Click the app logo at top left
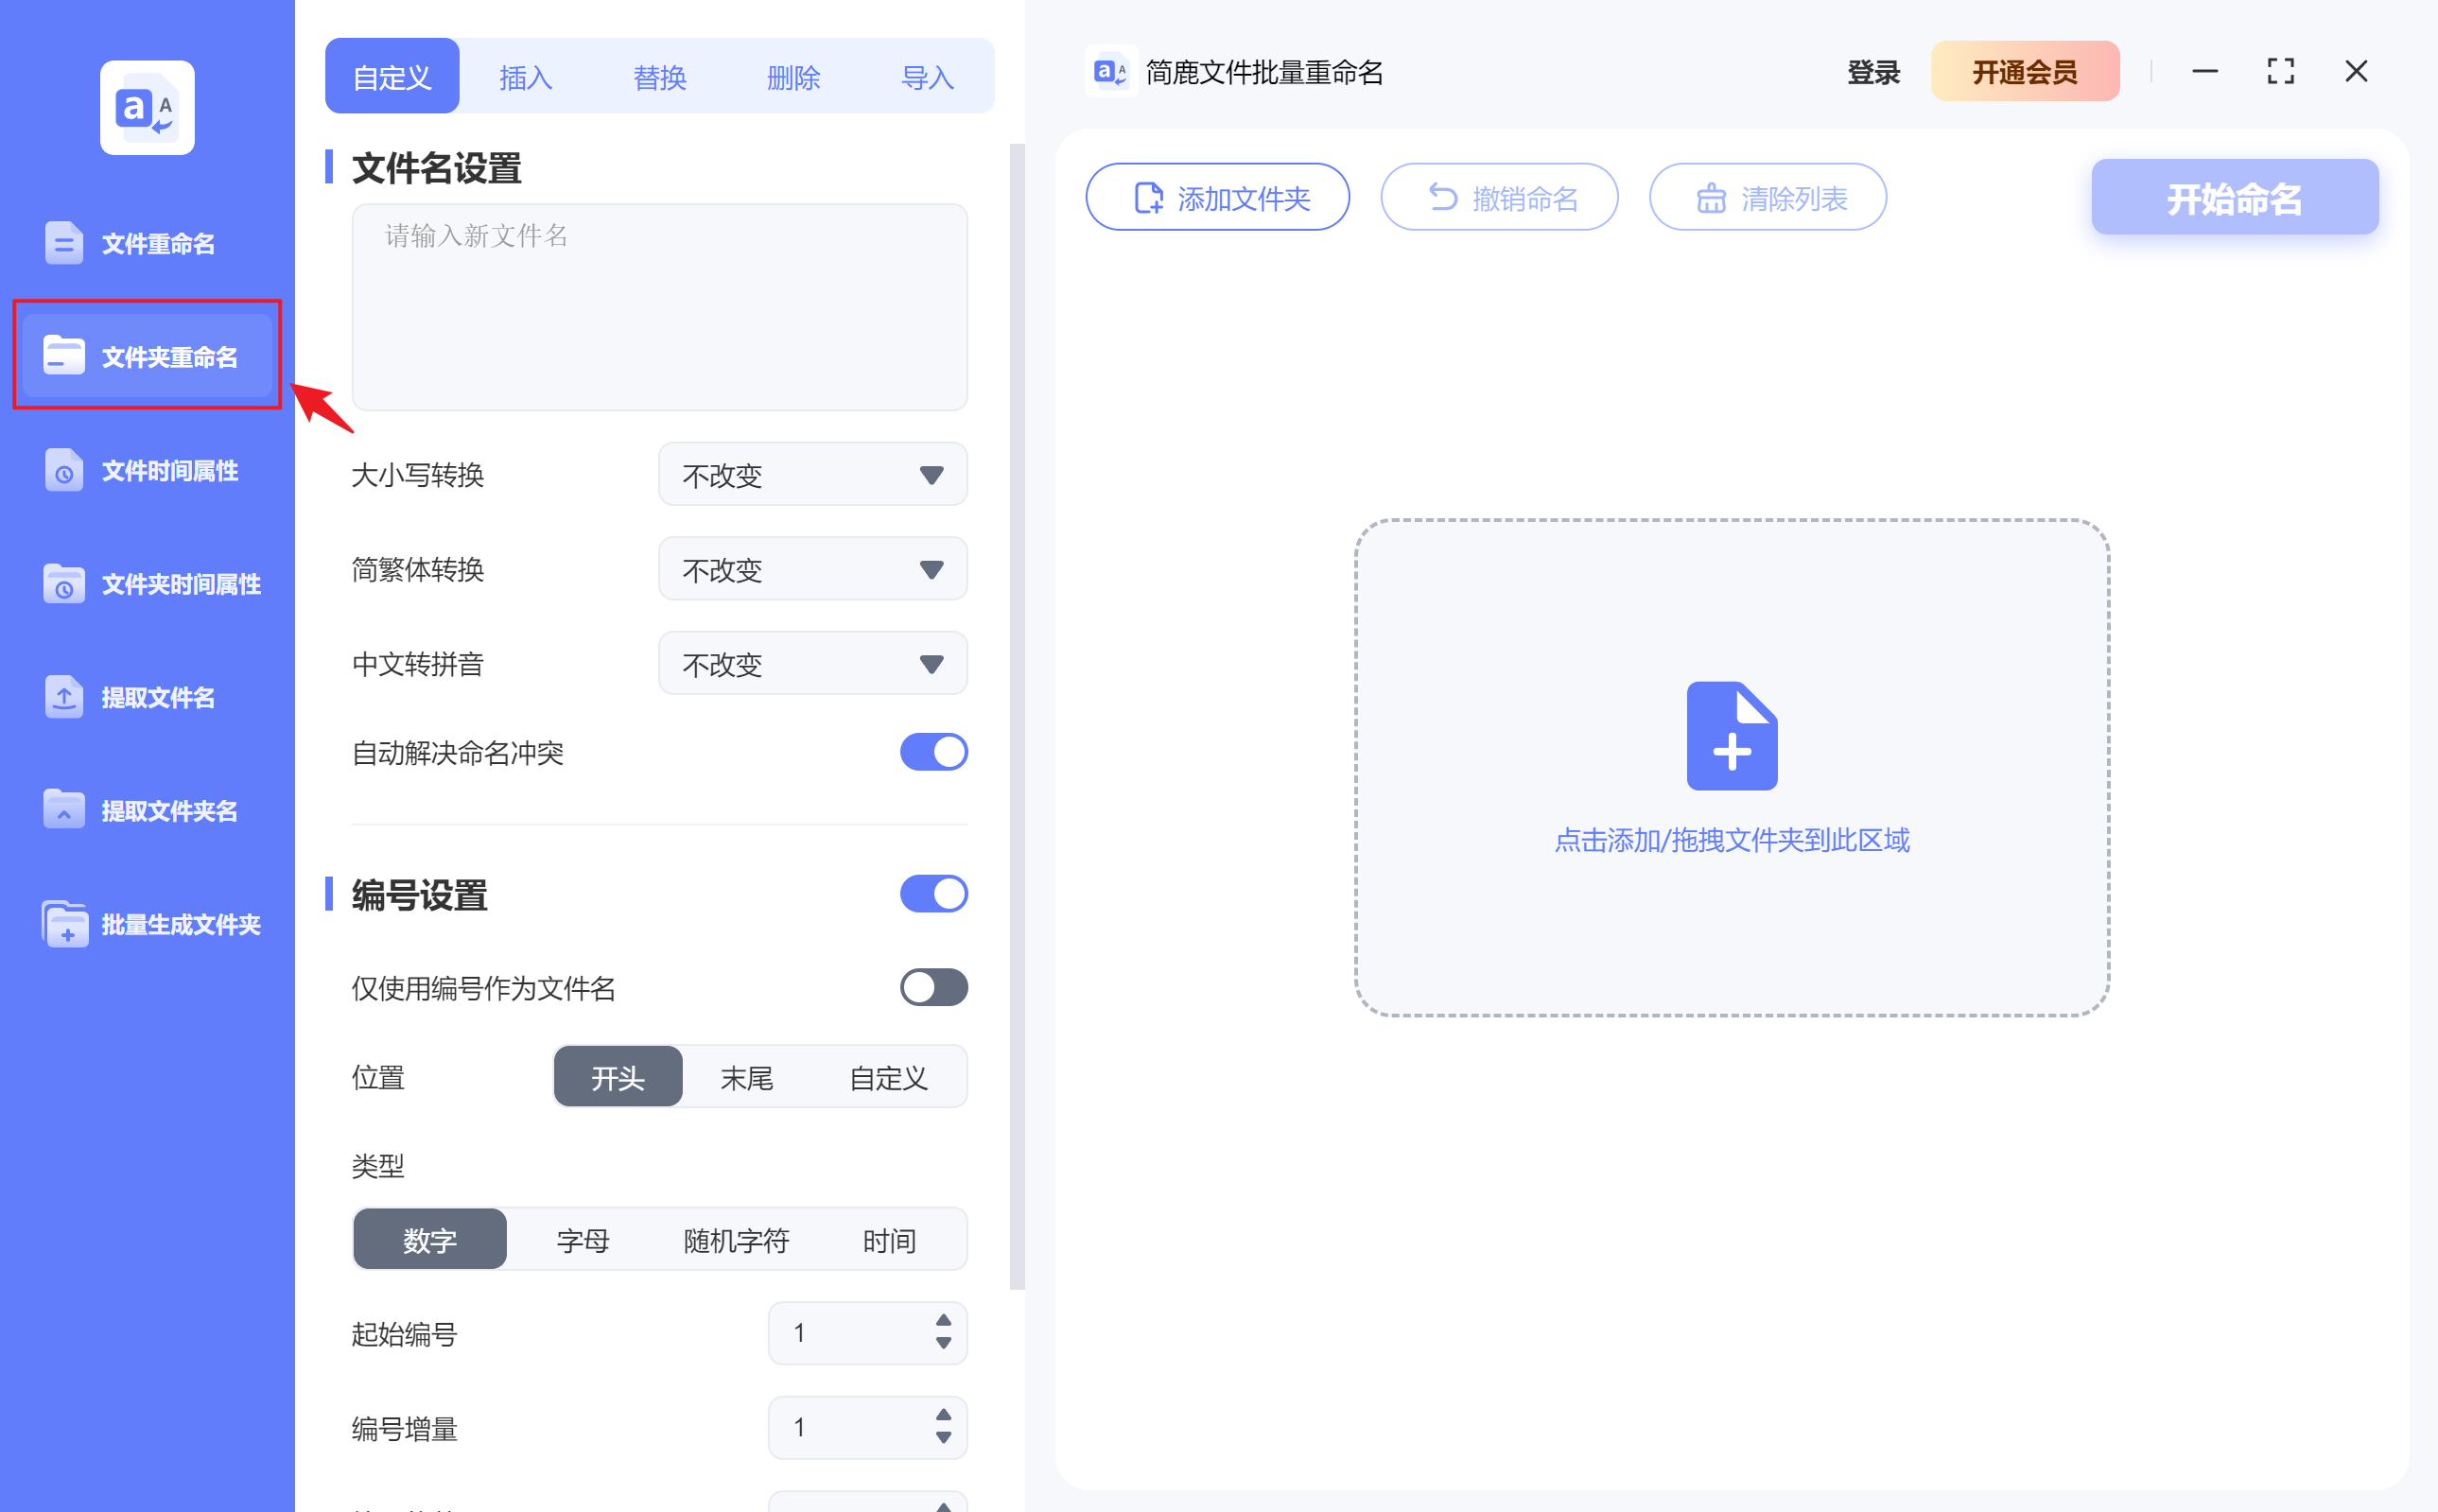This screenshot has width=2438, height=1512. [146, 107]
